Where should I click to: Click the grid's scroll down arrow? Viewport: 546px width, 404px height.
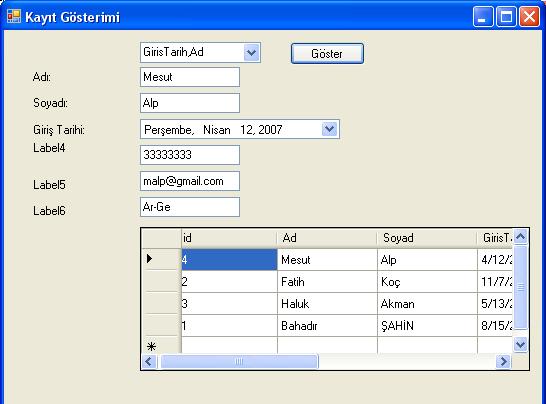point(521,344)
